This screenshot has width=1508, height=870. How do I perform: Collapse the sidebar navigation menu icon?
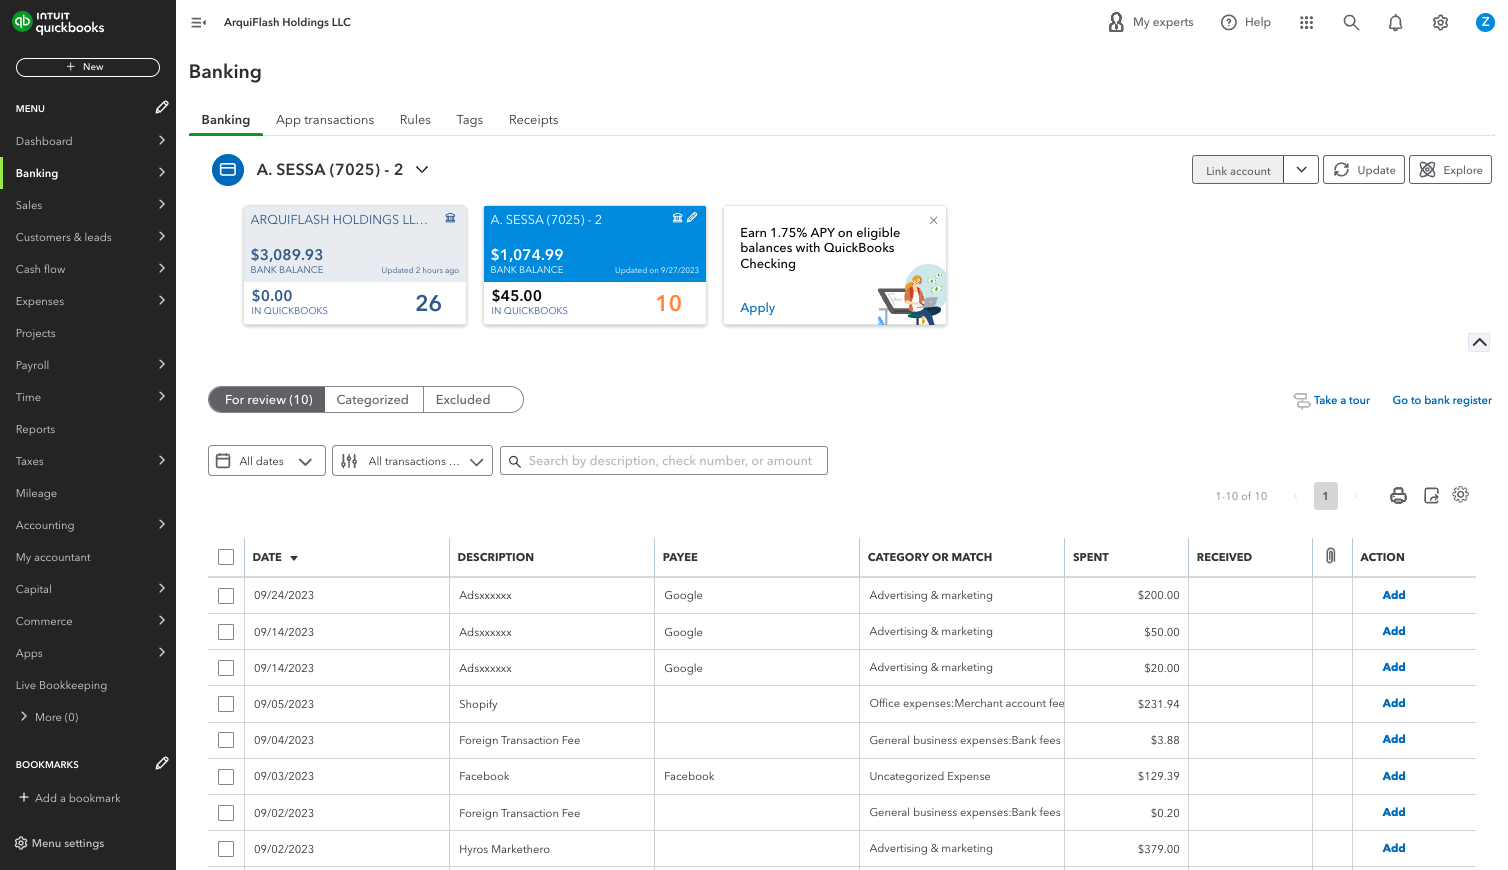[x=198, y=22]
